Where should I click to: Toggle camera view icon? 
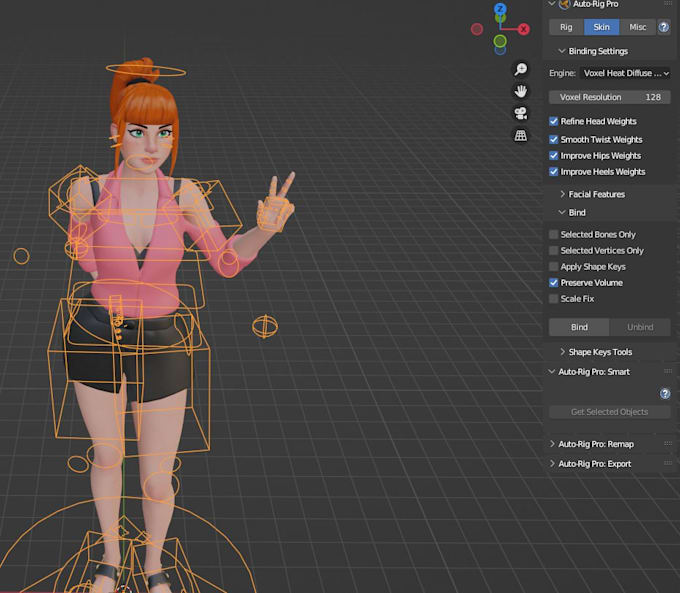tap(520, 113)
